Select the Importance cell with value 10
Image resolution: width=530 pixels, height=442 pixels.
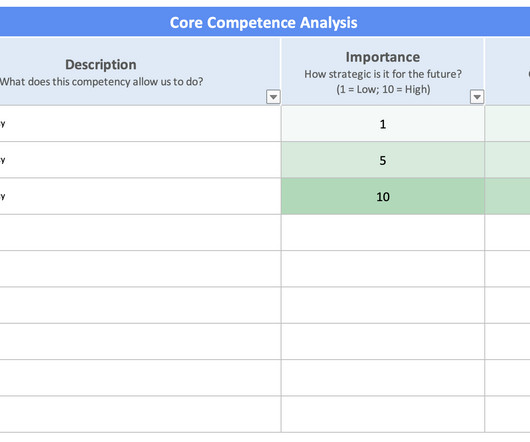pos(383,196)
